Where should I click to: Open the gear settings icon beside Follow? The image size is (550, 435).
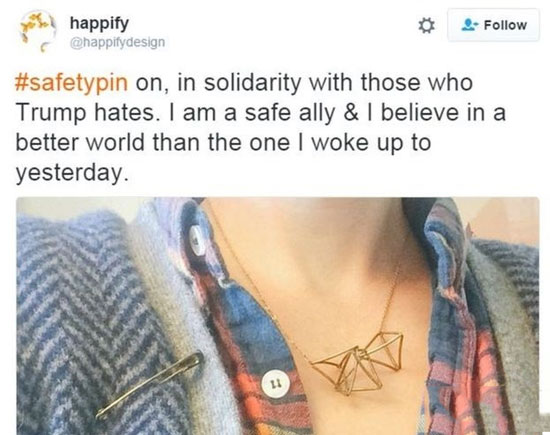426,26
